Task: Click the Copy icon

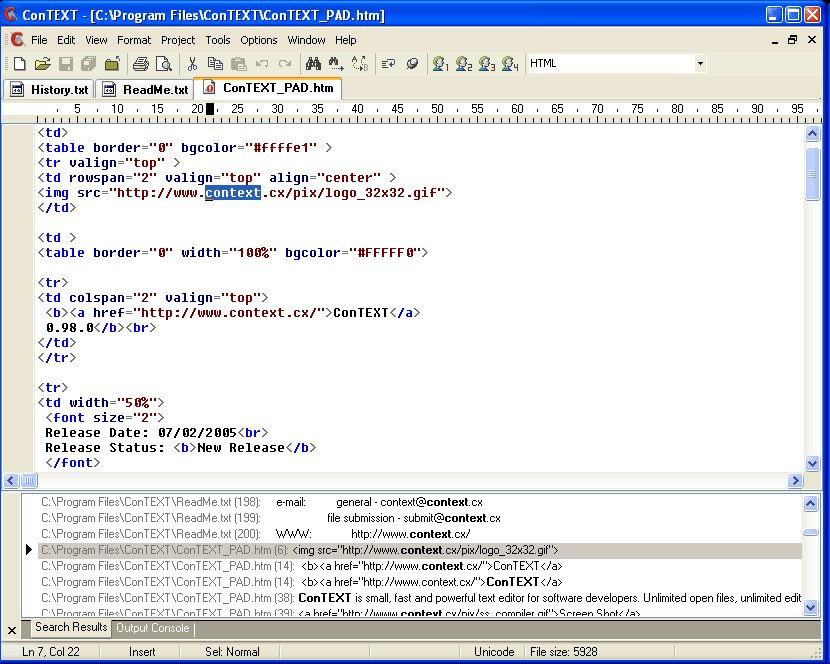Action: [215, 64]
